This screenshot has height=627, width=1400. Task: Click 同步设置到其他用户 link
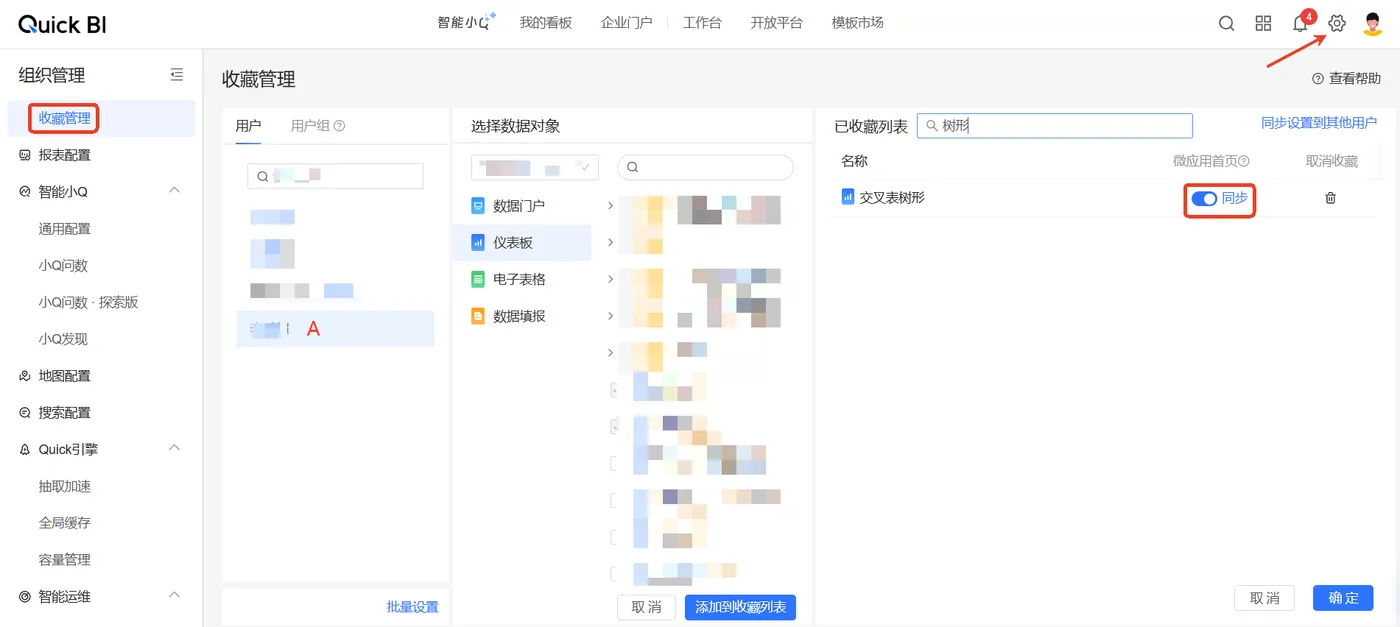(1319, 123)
